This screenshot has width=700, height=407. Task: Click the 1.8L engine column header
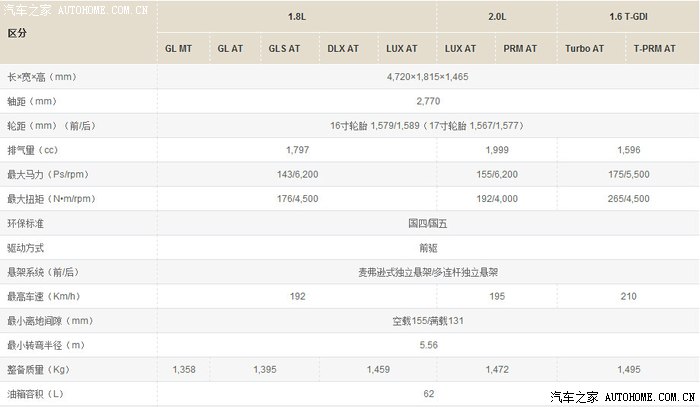[297, 17]
